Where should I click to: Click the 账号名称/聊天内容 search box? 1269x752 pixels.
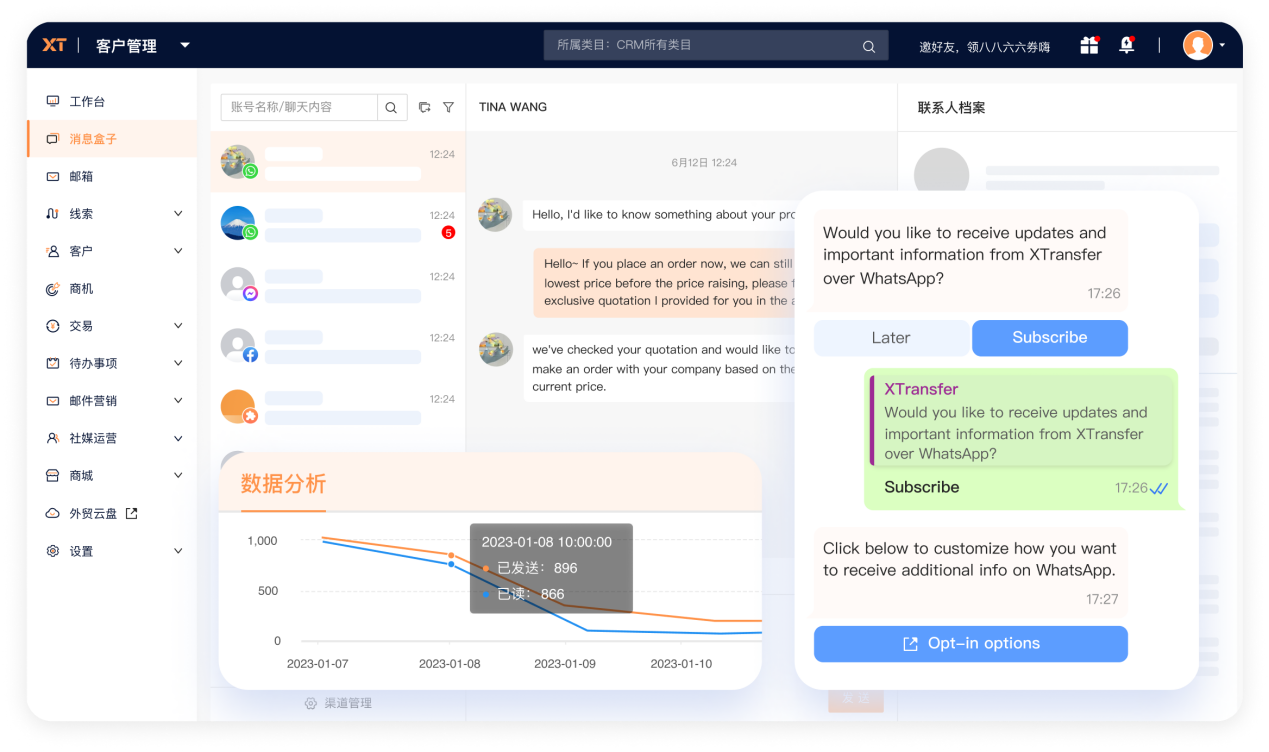coord(299,107)
